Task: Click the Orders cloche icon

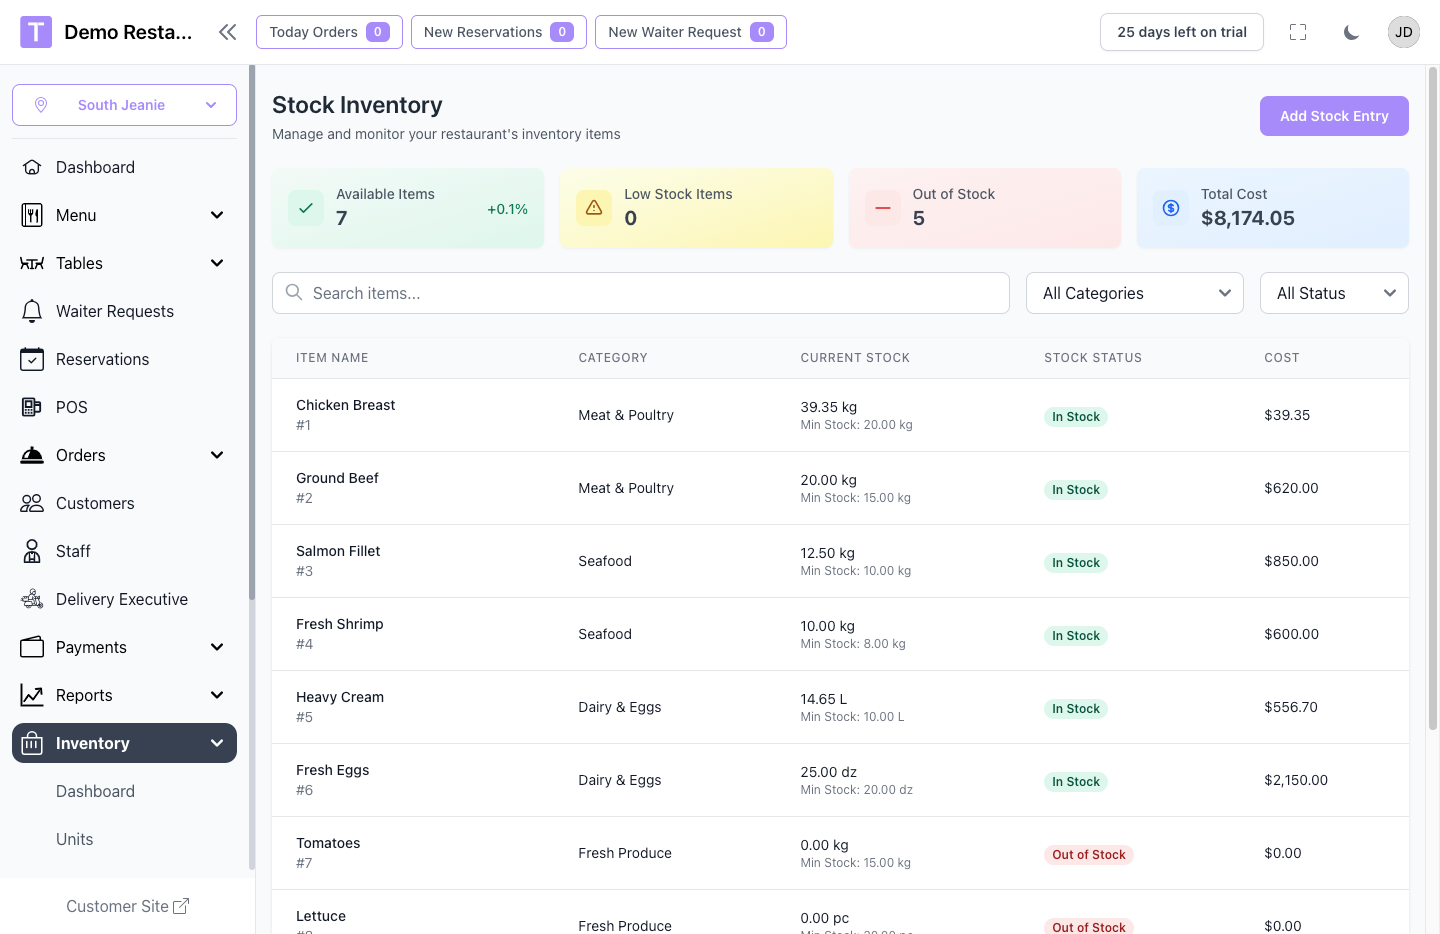Action: [x=32, y=455]
